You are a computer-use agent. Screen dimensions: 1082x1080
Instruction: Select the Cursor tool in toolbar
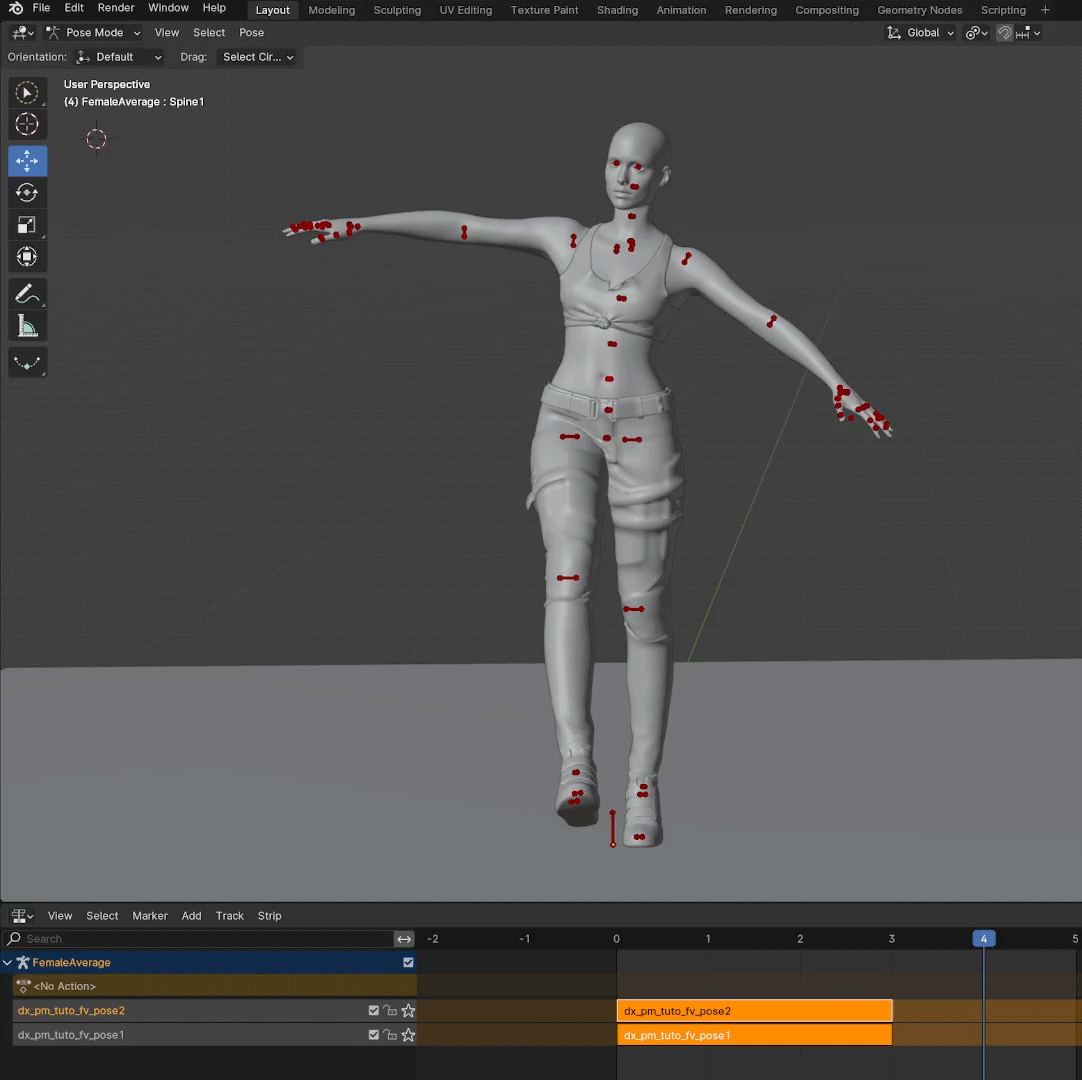point(27,125)
